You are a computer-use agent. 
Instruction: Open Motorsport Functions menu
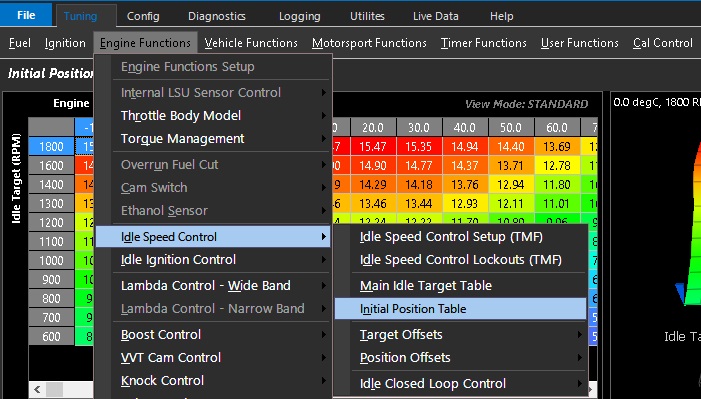369,43
